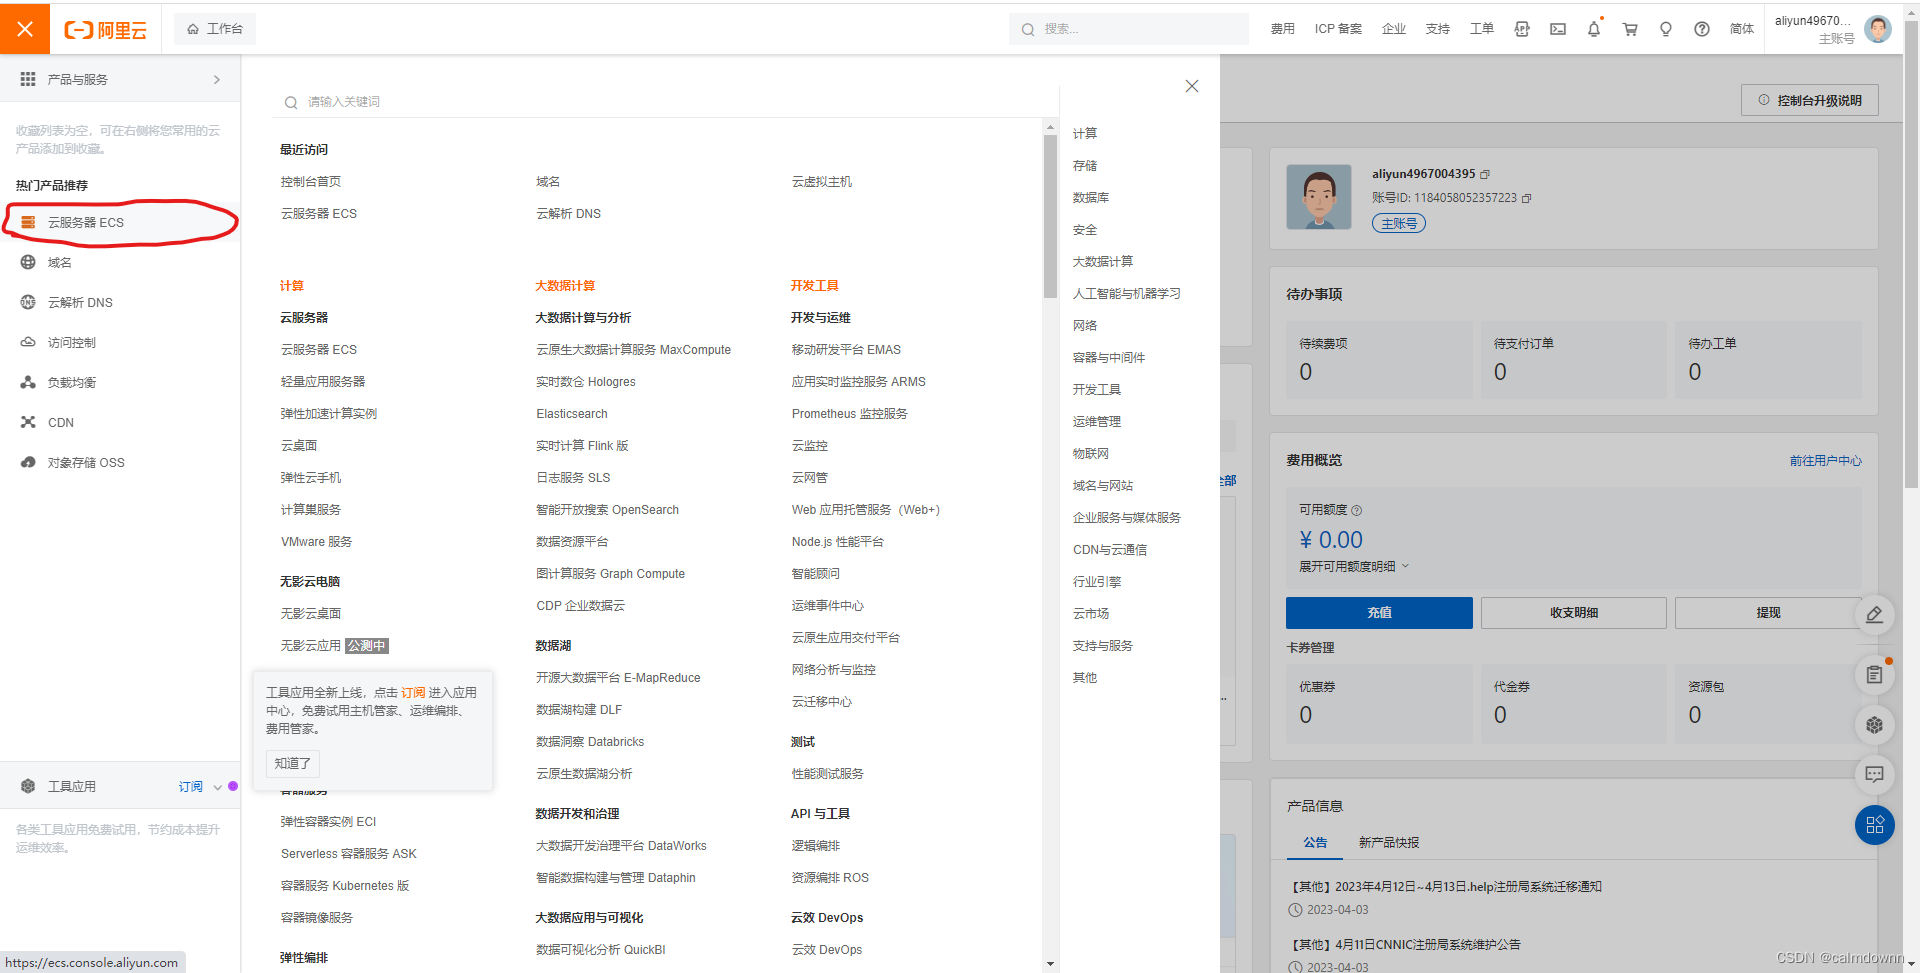Expand the 工具应用 dropdown arrow
Viewport: 1920px width, 973px height.
tap(217, 787)
